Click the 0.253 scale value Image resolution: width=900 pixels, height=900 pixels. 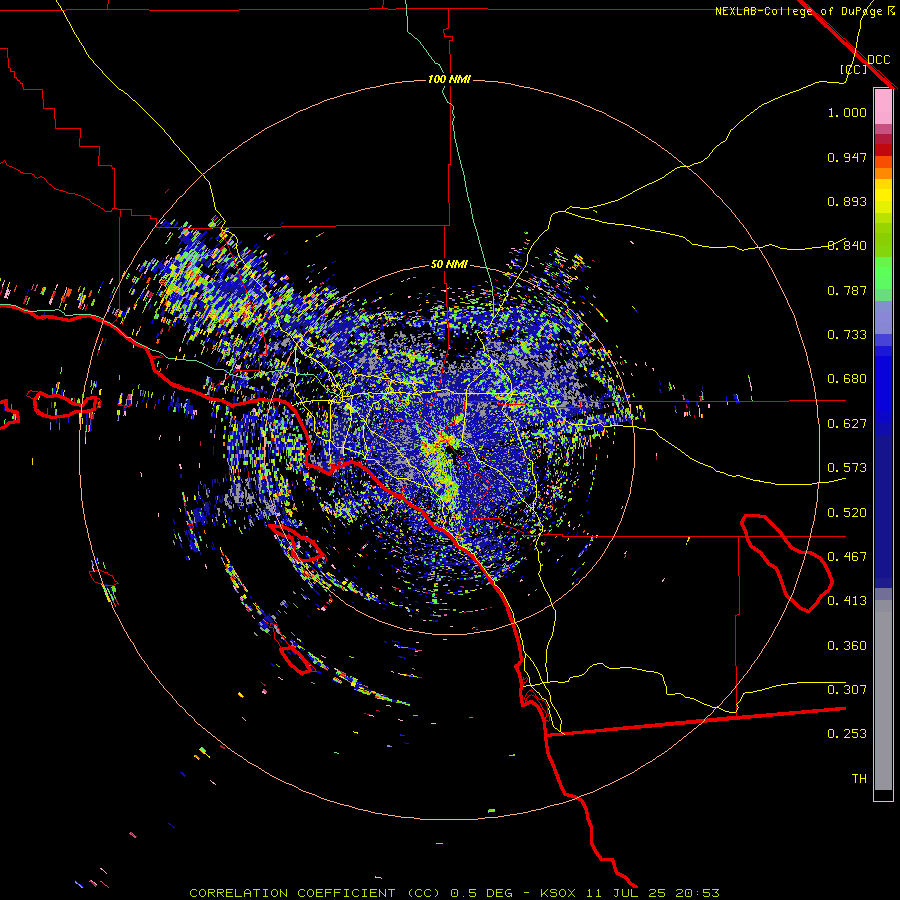pos(847,734)
